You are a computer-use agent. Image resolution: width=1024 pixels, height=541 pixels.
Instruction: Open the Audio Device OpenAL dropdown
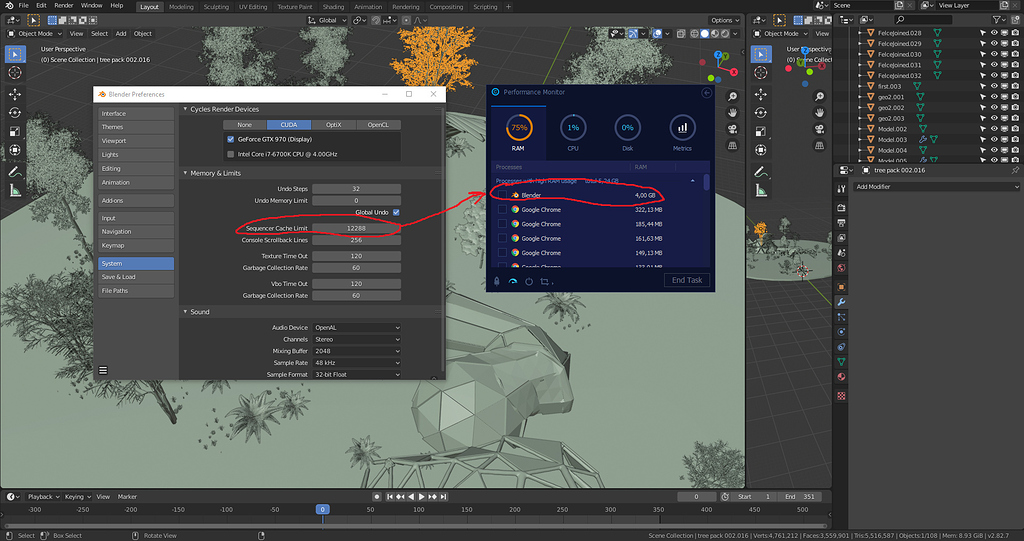click(x=357, y=328)
